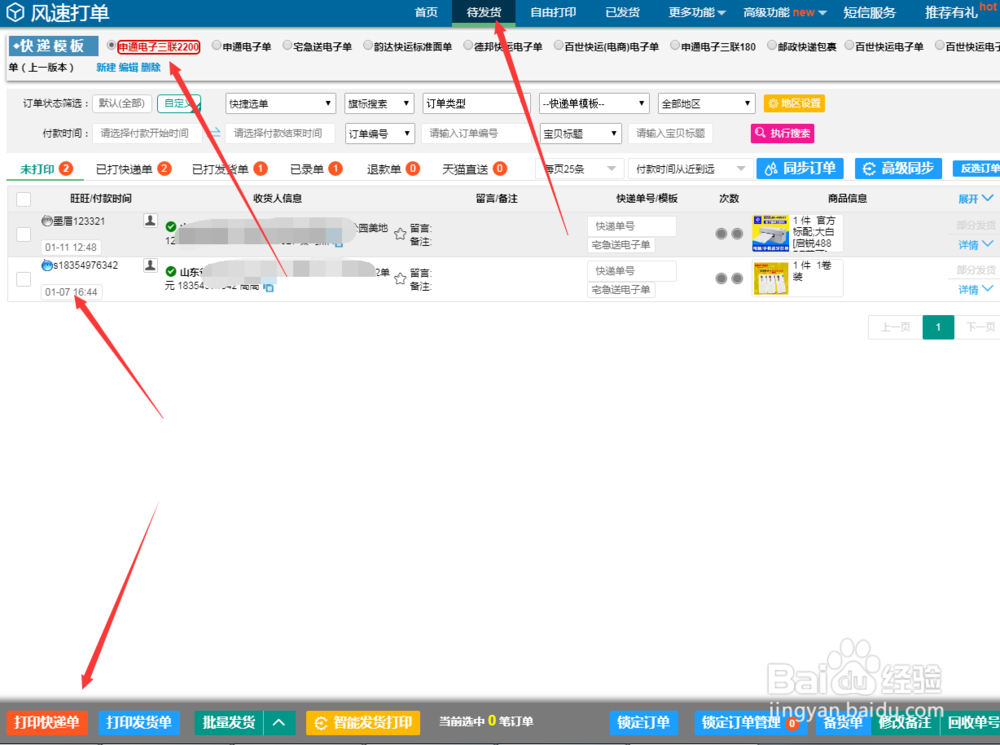1000x745 pixels.
Task: Click the 同步订单 button
Action: 800,168
